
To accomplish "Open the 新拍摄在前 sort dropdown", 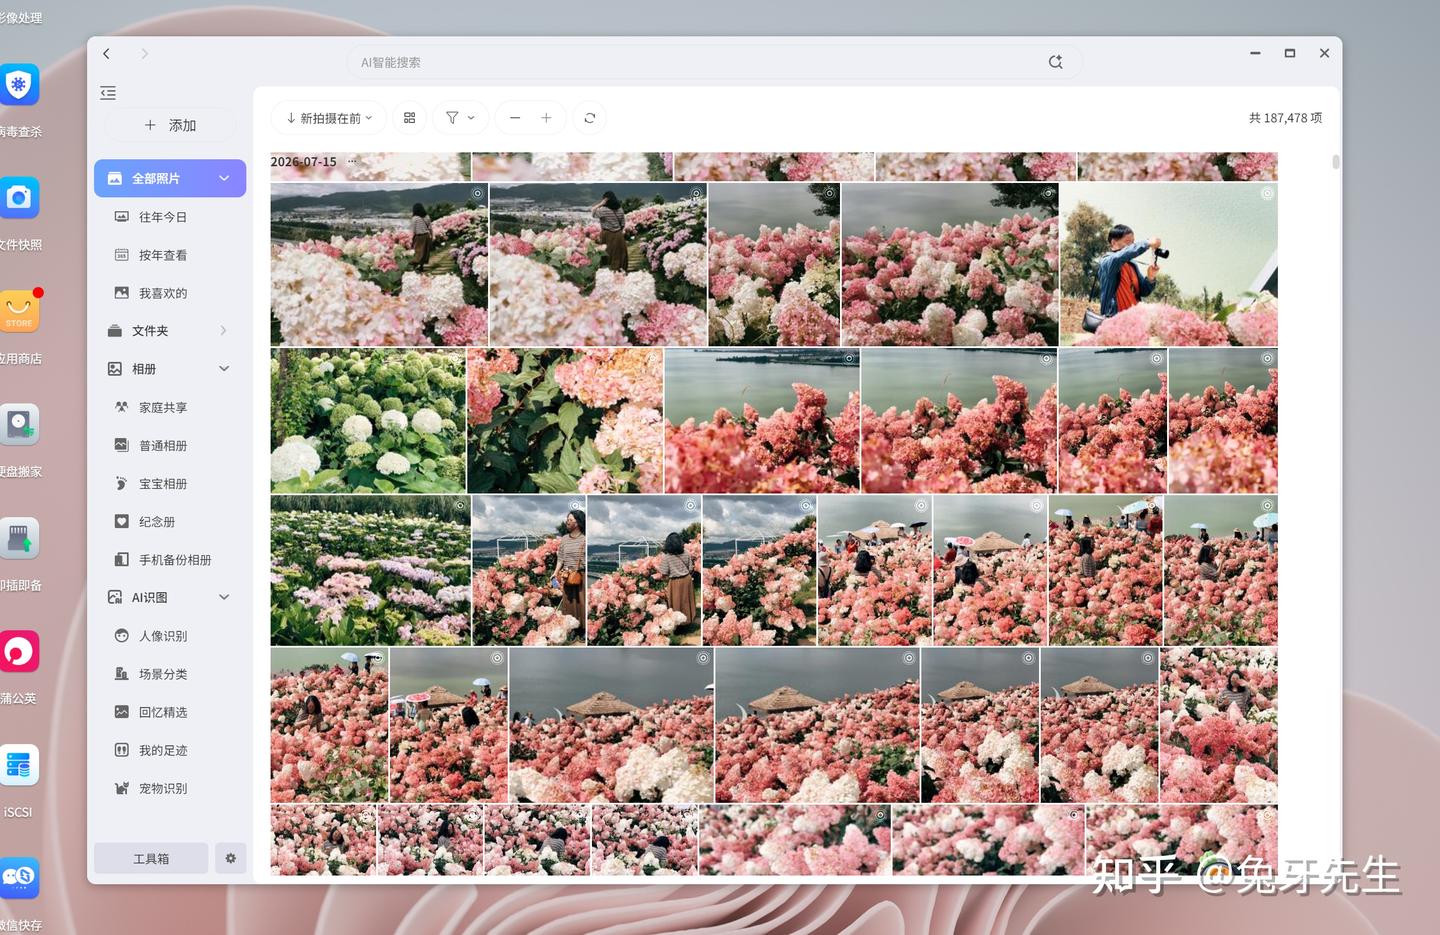I will click(329, 118).
